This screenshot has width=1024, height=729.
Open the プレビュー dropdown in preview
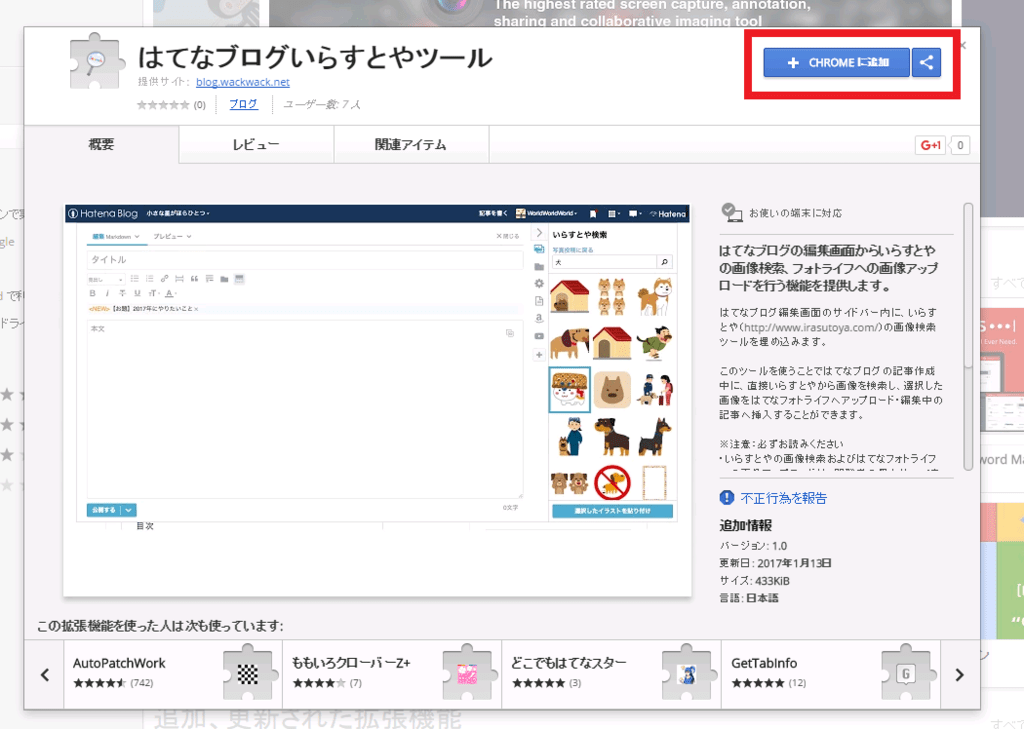tap(172, 236)
